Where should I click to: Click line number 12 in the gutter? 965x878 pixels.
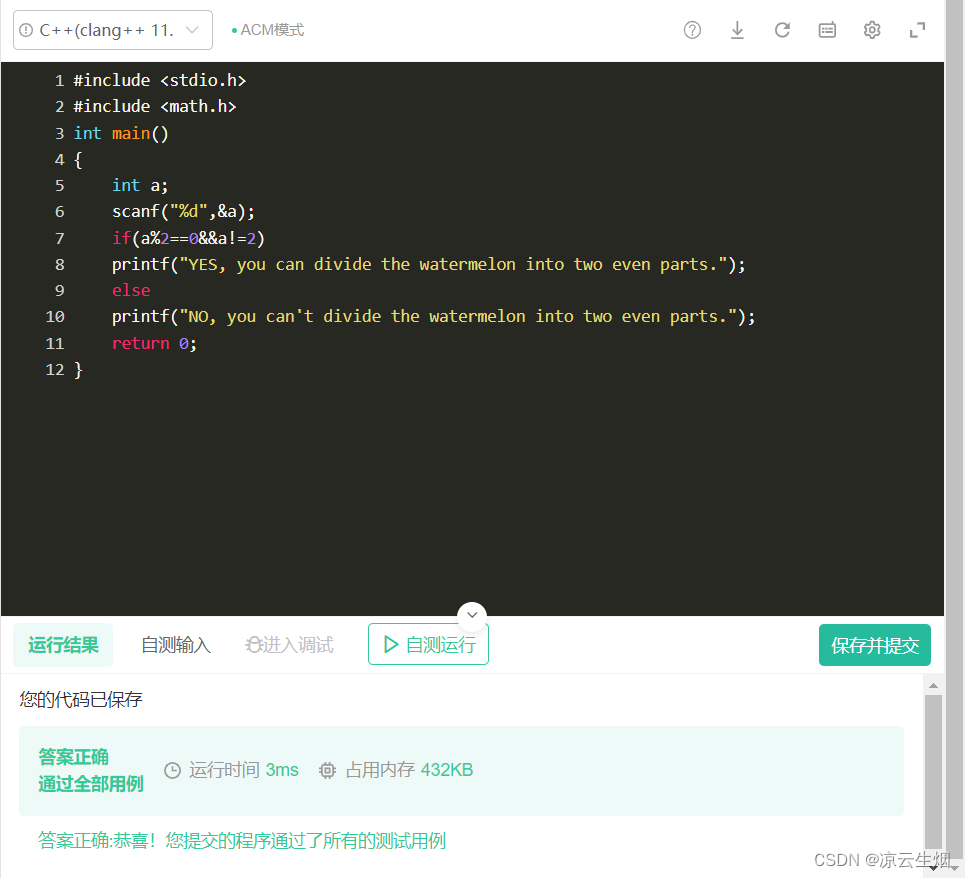55,370
